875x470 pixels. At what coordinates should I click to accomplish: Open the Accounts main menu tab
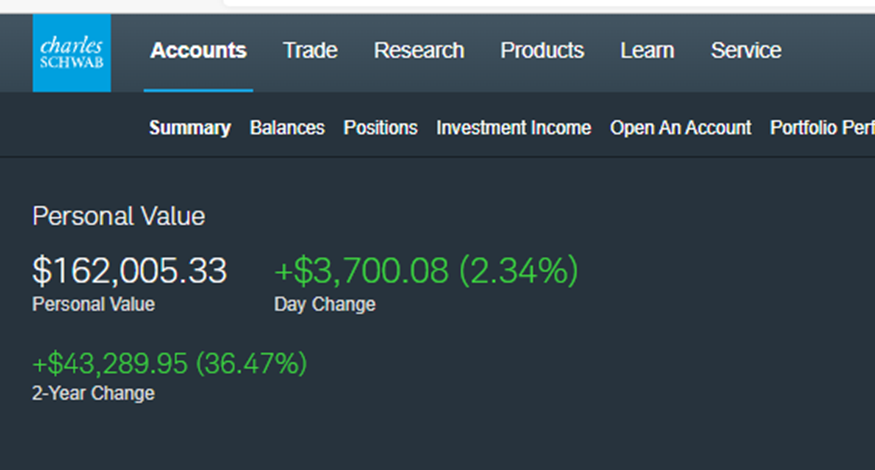[x=198, y=50]
